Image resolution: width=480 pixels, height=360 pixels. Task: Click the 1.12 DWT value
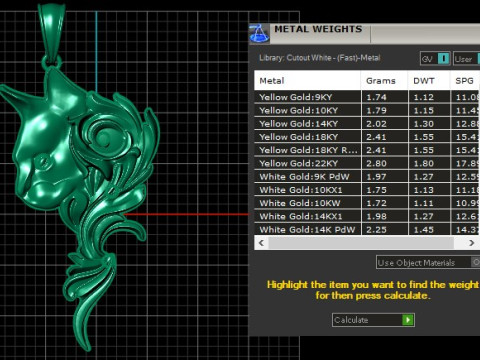pyautogui.click(x=424, y=97)
